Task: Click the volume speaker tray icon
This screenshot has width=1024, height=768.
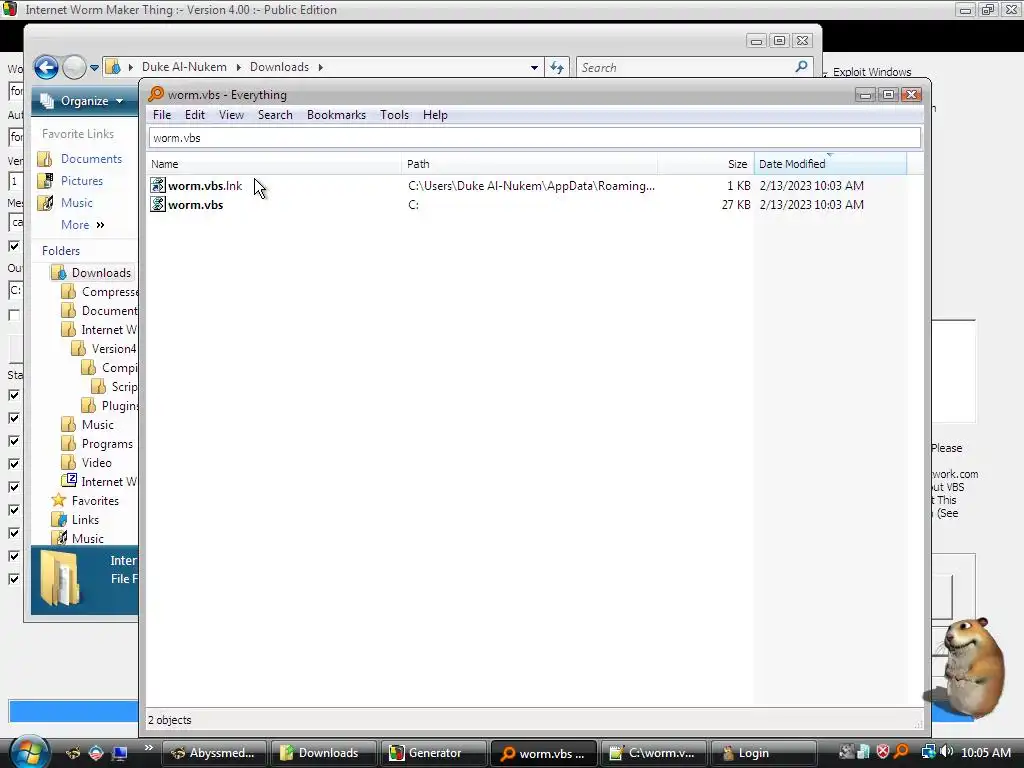Action: [x=947, y=752]
